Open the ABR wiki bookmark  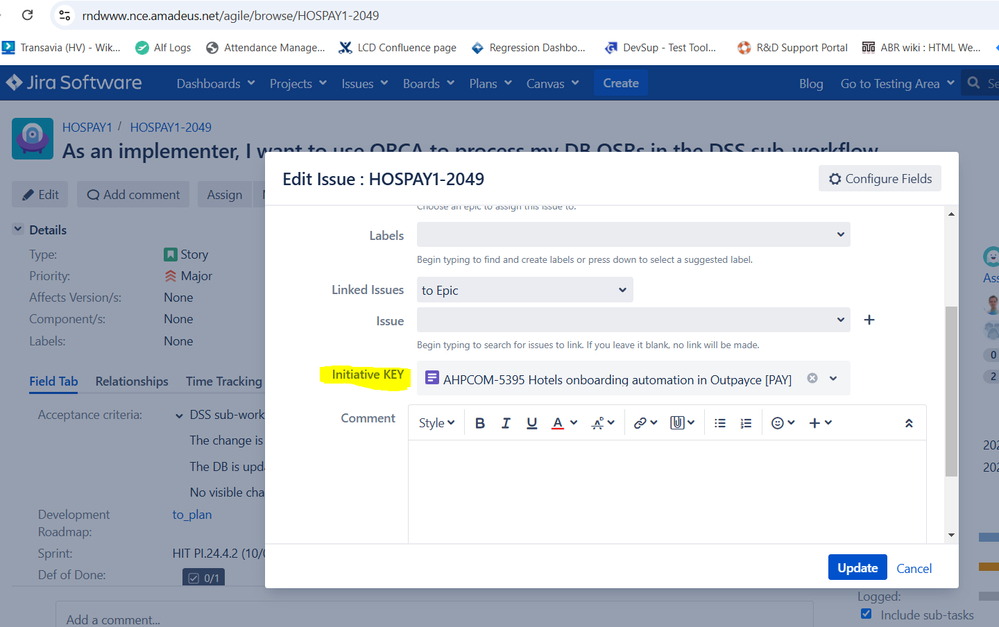tap(921, 48)
